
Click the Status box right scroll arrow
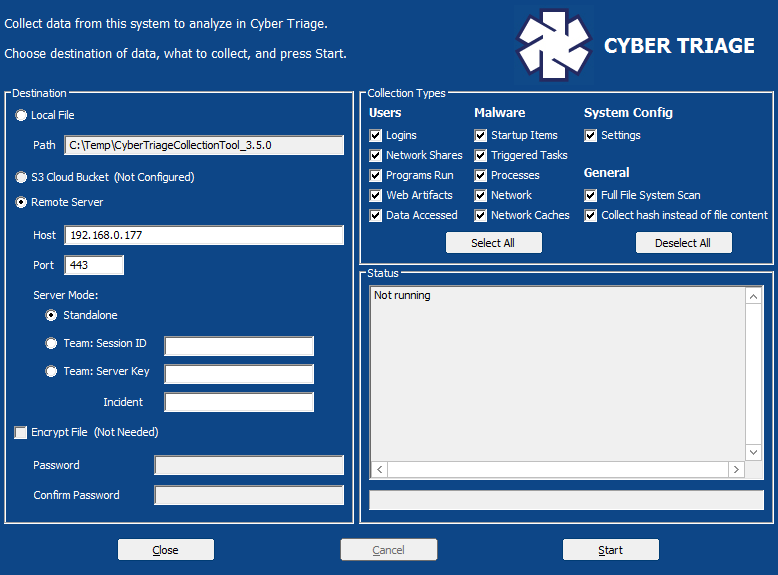click(736, 470)
